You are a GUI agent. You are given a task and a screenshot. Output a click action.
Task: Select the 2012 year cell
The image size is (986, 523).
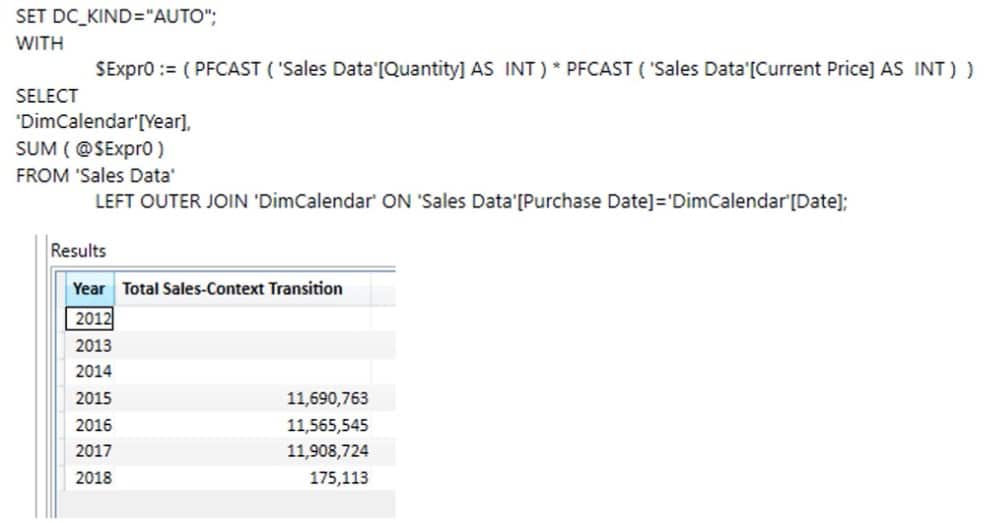tap(89, 319)
